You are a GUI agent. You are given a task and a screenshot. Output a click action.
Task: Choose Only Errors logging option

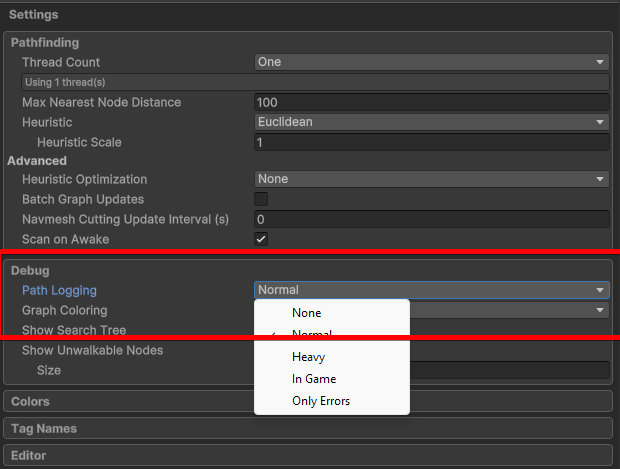332,401
